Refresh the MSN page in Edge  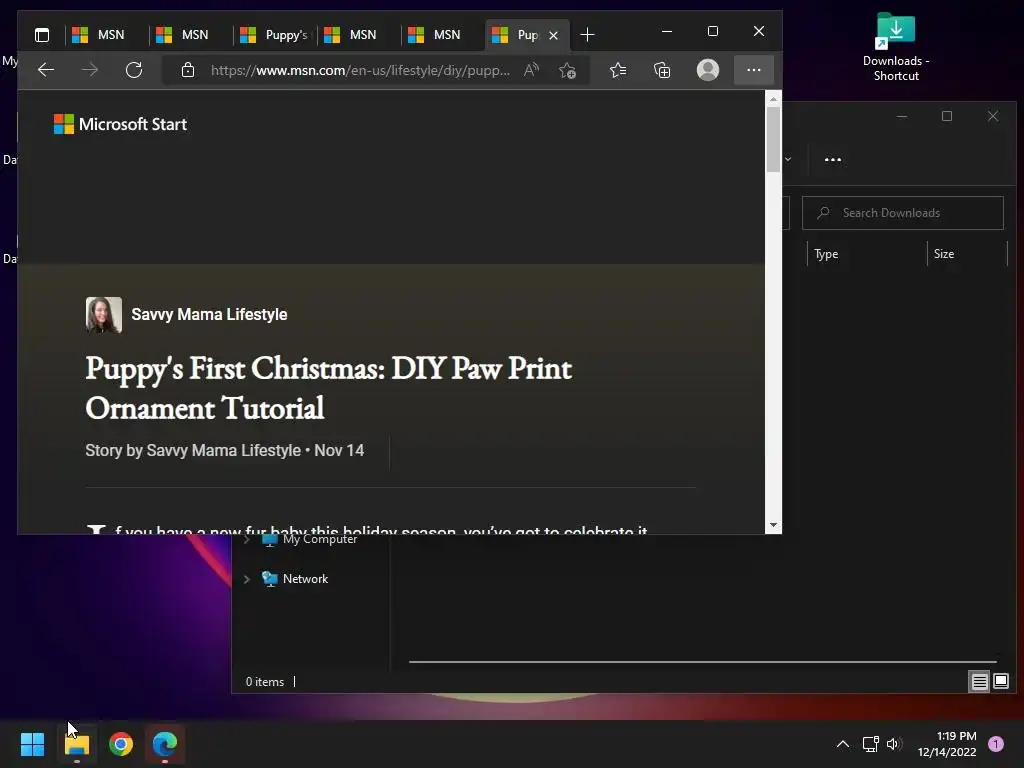click(x=134, y=70)
